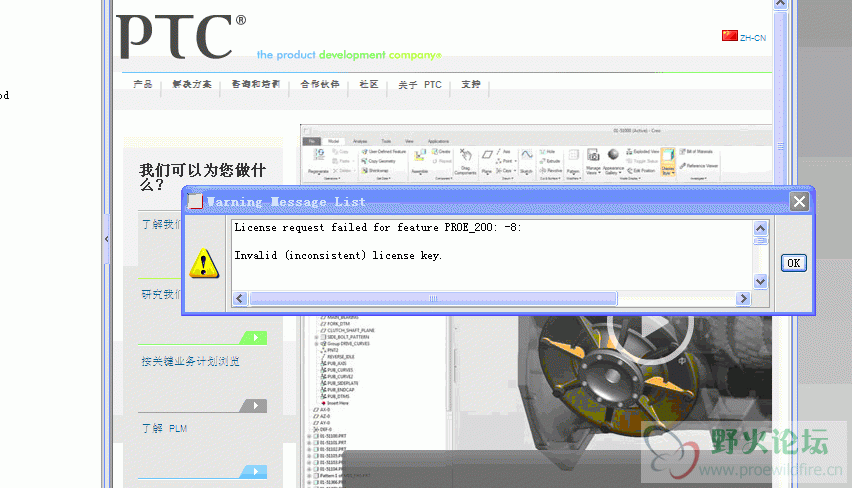Click the Assemble icon in the ribbon
The image size is (852, 488).
[x=419, y=155]
